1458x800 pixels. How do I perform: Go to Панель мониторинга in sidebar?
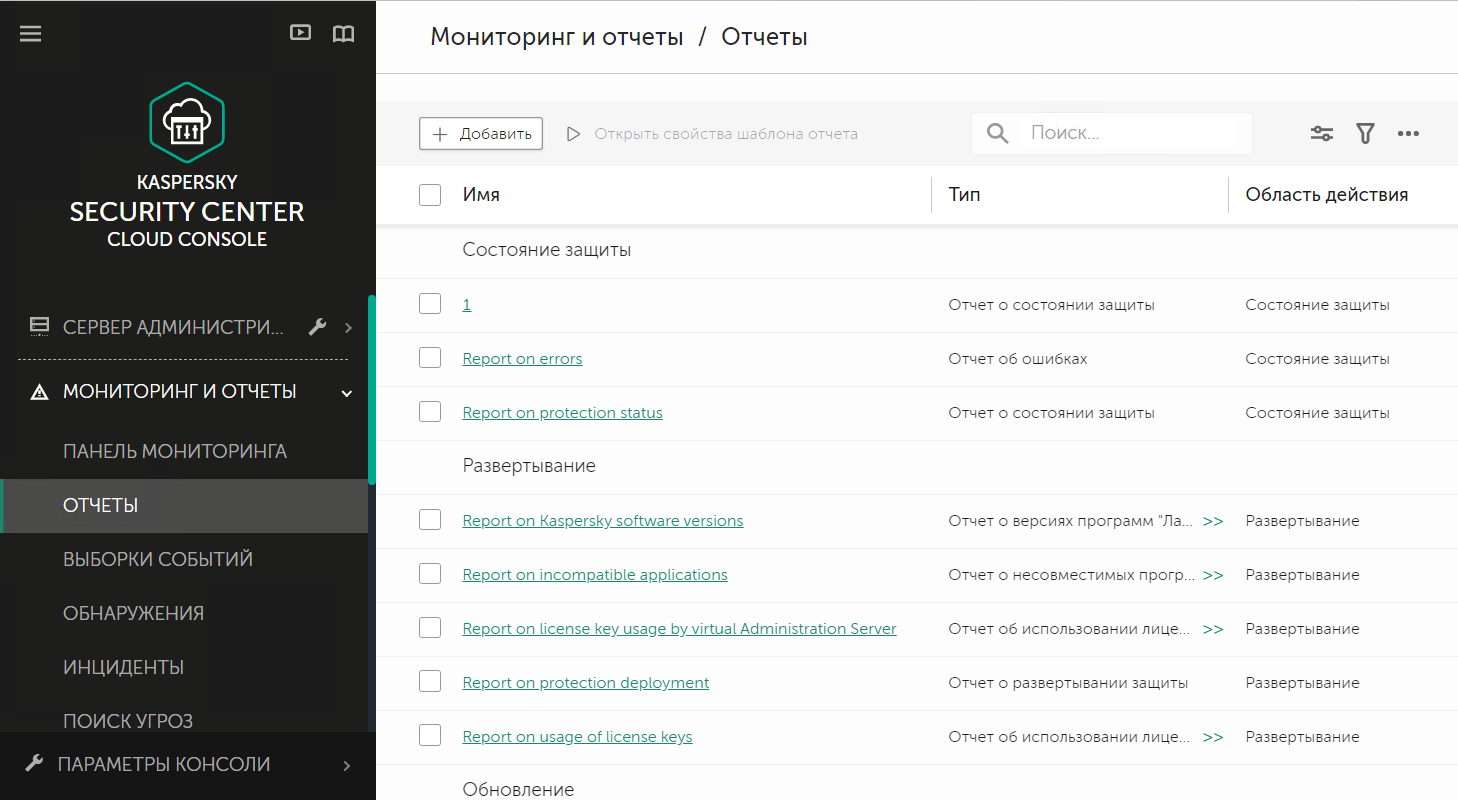point(175,451)
